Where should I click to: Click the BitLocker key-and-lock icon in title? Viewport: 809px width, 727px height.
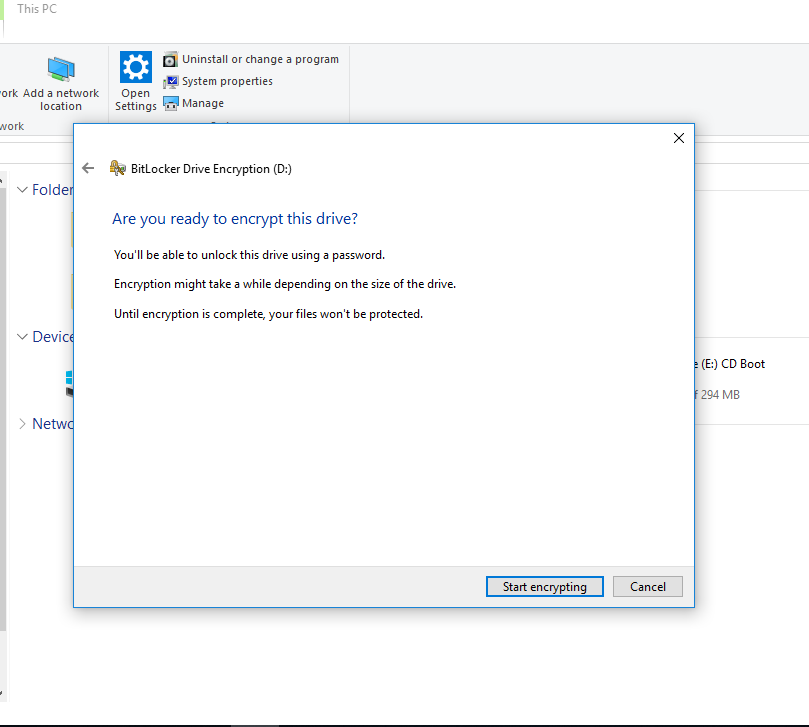(x=118, y=168)
